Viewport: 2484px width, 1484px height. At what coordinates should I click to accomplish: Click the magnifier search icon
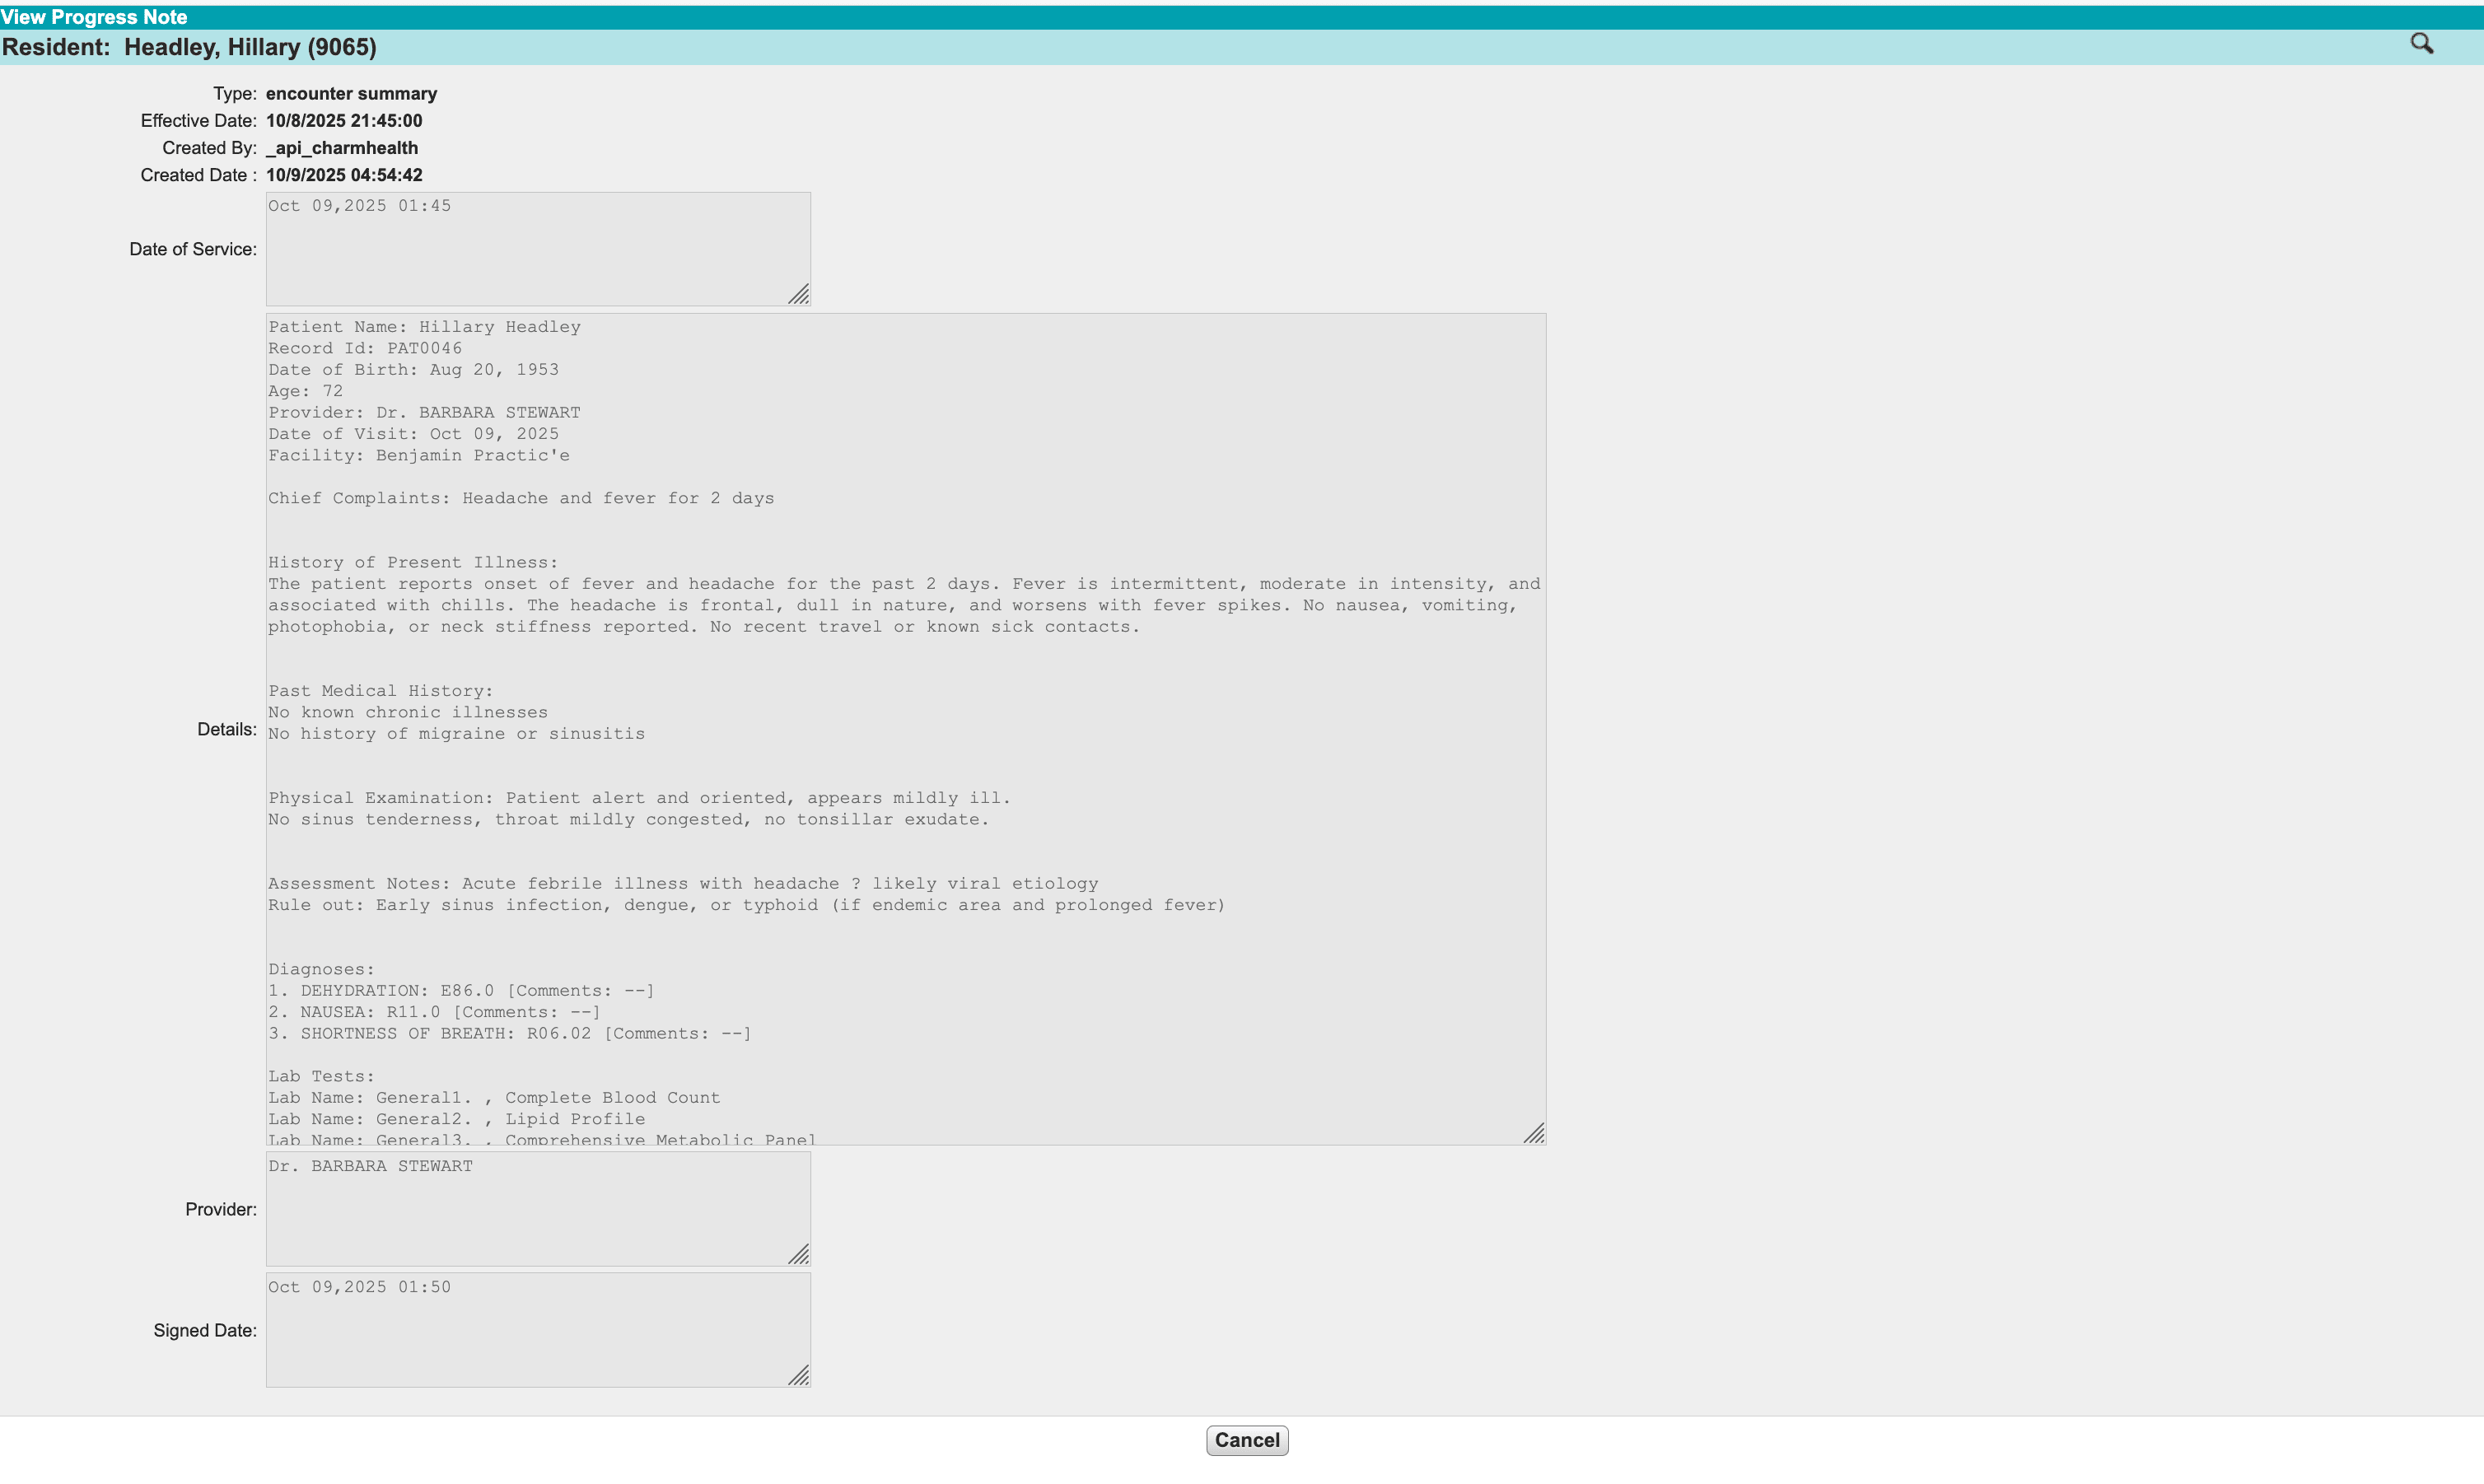click(x=2421, y=44)
